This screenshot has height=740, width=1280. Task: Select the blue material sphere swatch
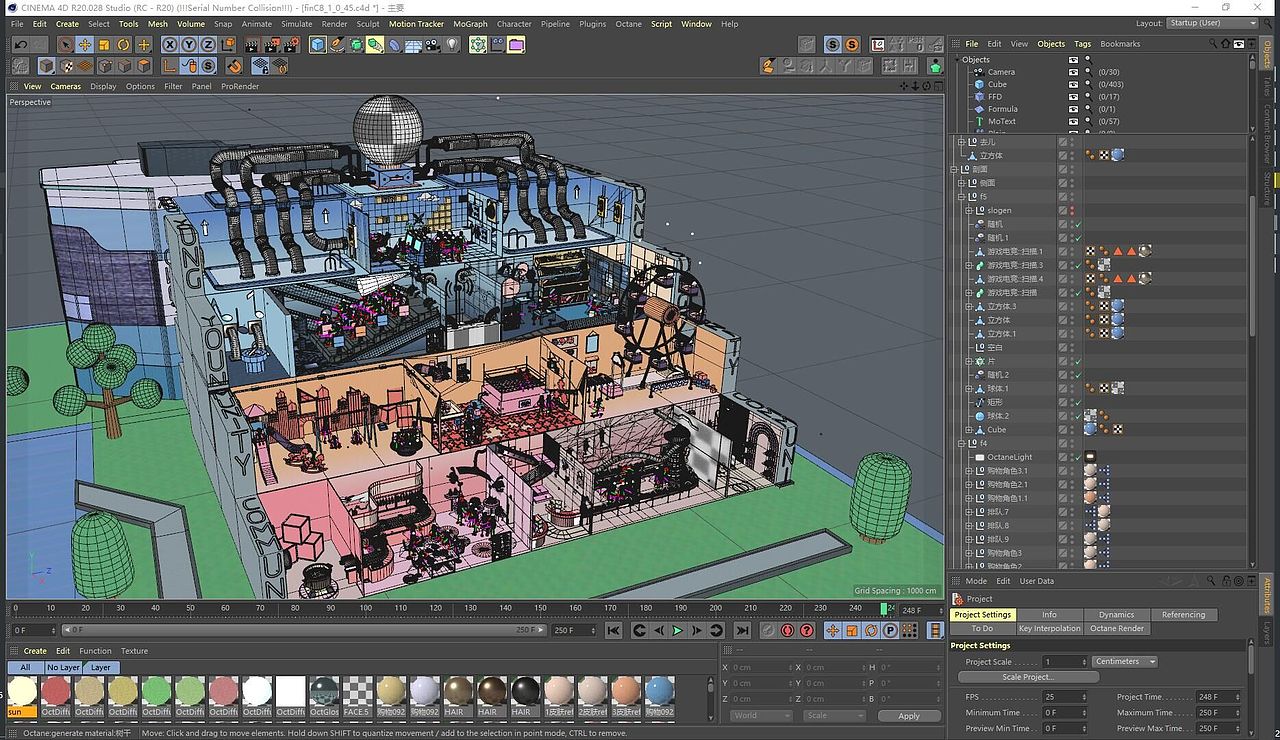659,691
